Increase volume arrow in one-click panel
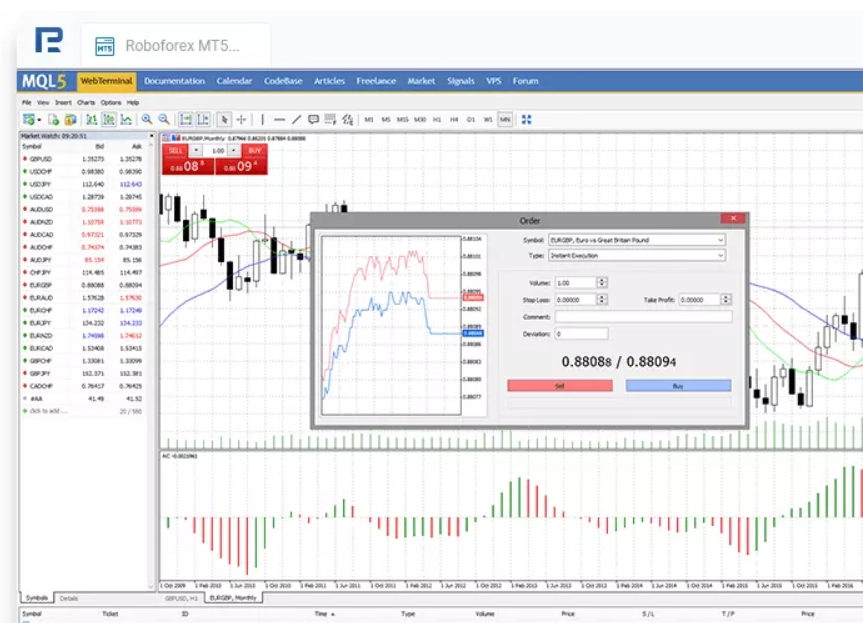Screen dimensions: 863x623 234,151
